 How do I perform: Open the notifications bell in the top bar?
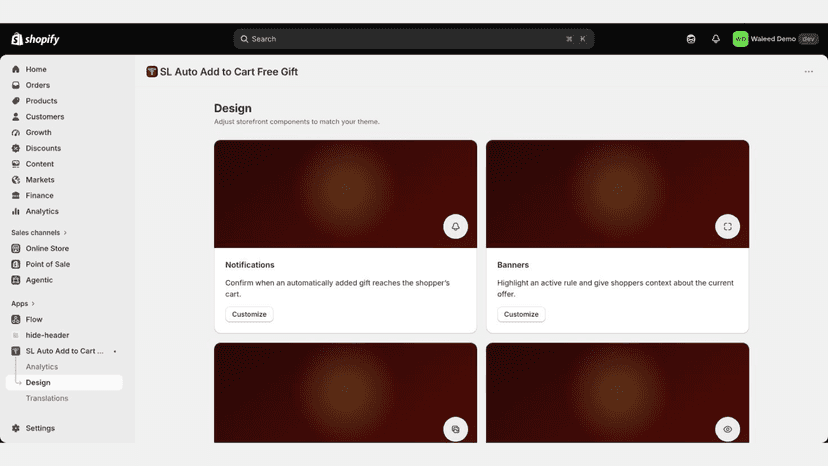pos(716,39)
